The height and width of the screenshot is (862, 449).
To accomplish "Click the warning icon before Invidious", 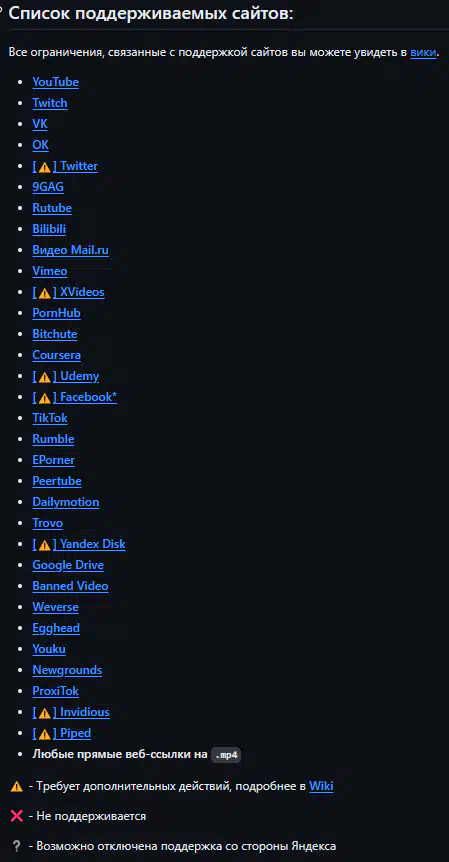I will point(45,712).
